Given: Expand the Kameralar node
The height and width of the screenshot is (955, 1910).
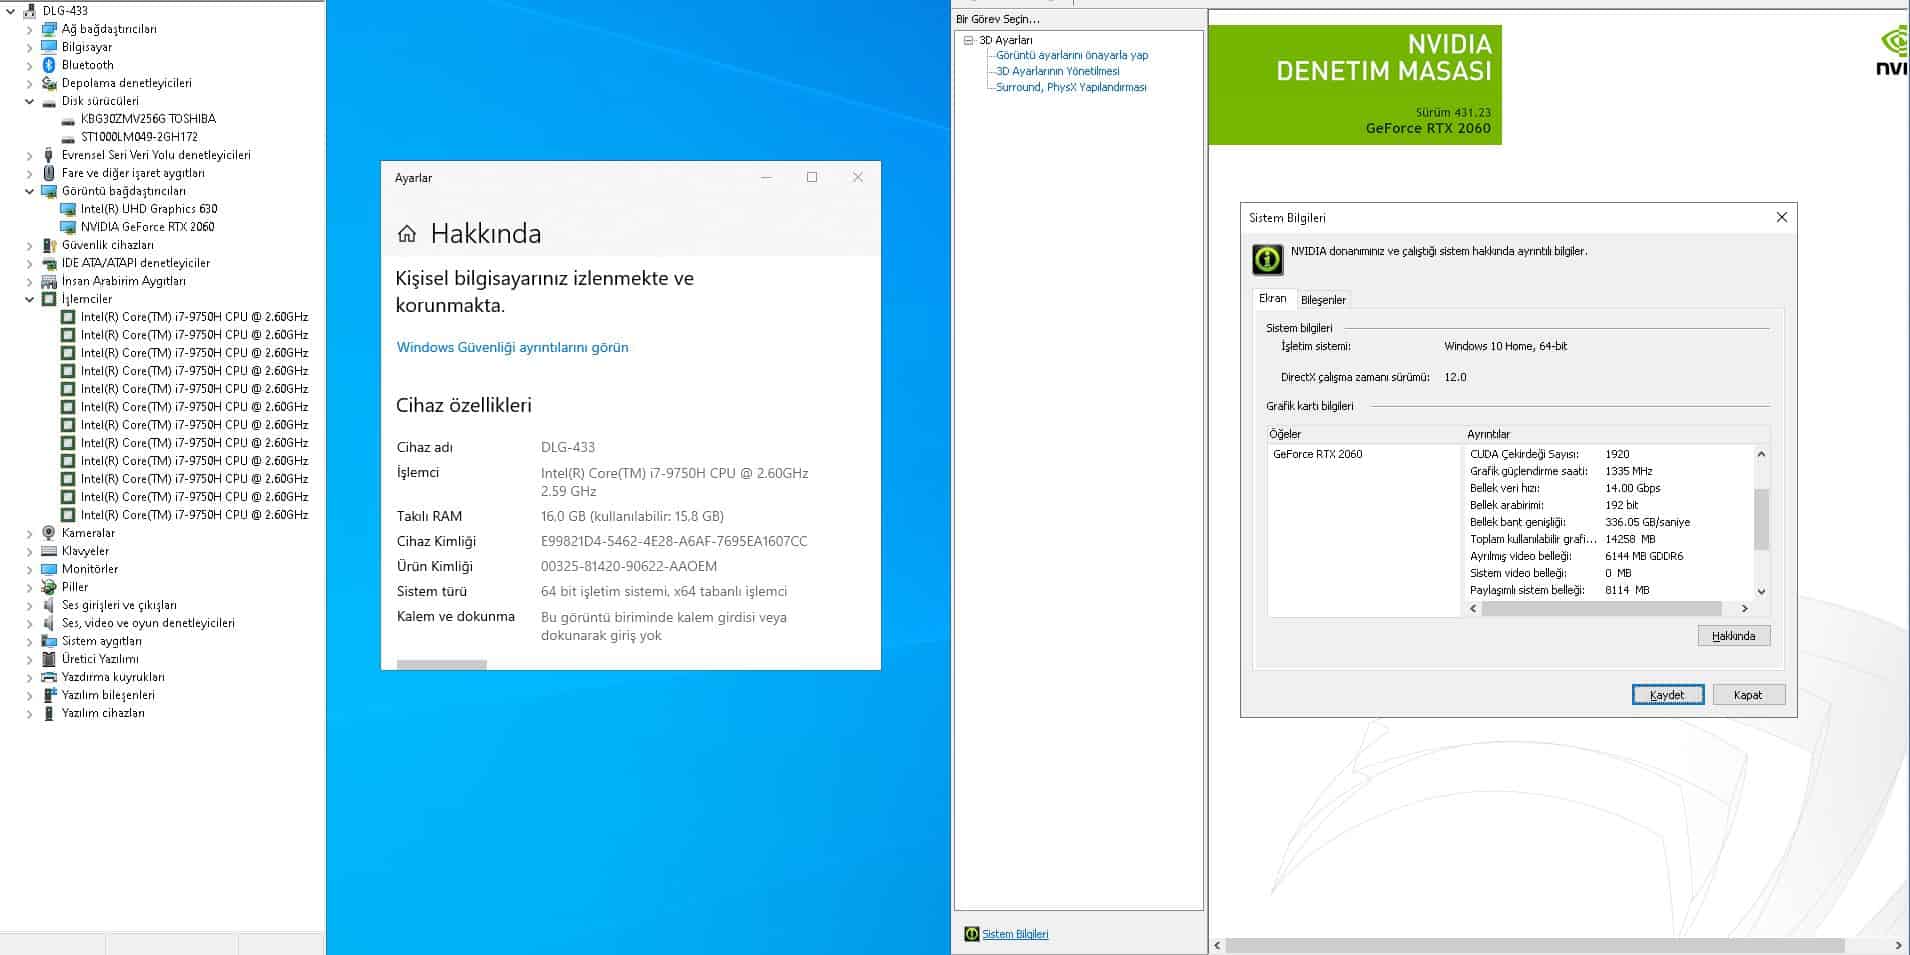Looking at the screenshot, I should pos(30,533).
